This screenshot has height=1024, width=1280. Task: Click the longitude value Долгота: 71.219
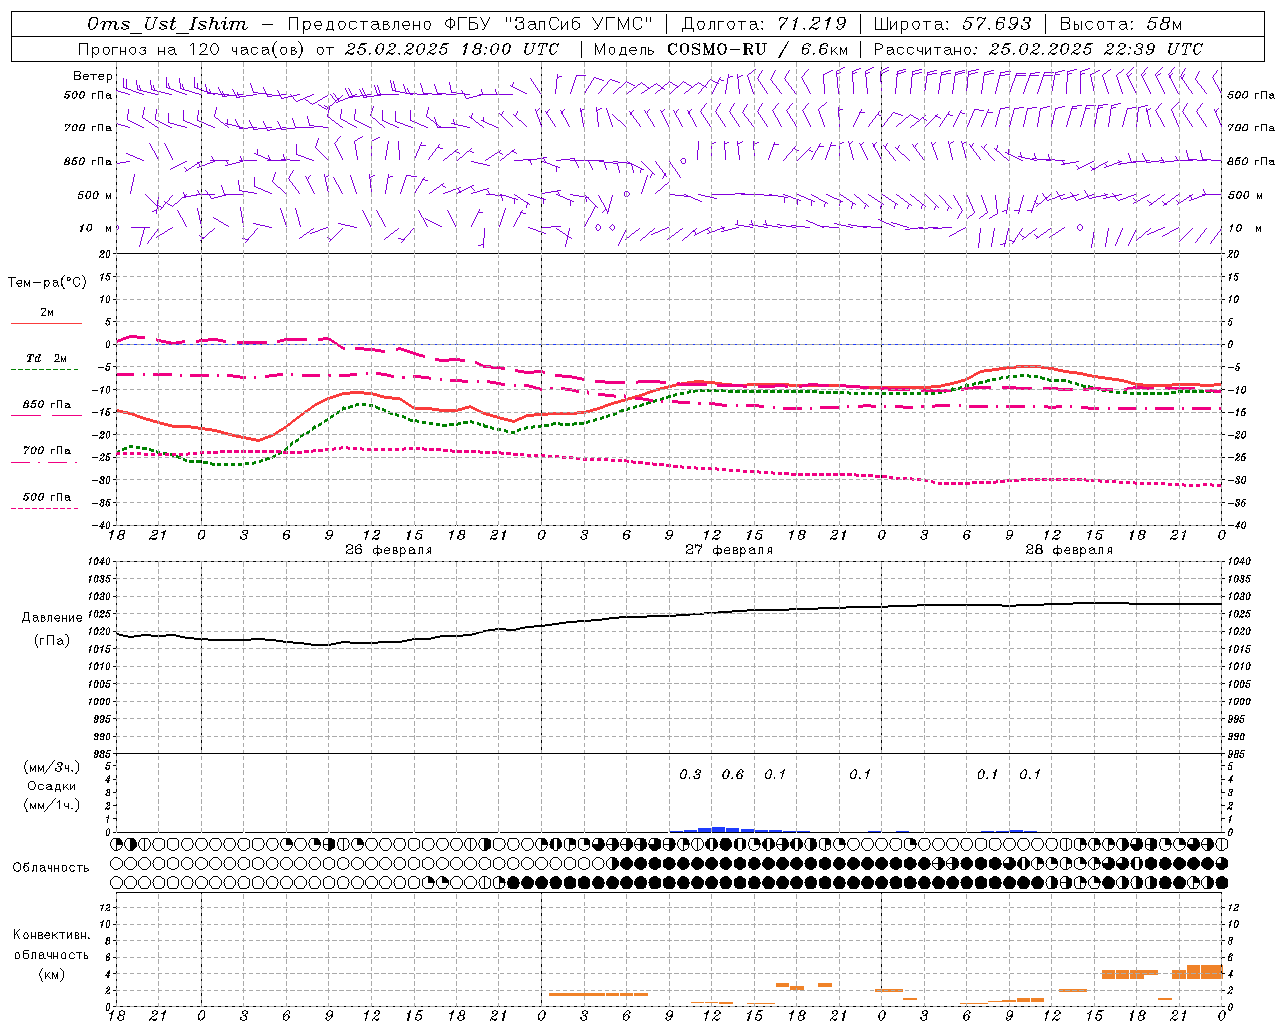(x=764, y=24)
